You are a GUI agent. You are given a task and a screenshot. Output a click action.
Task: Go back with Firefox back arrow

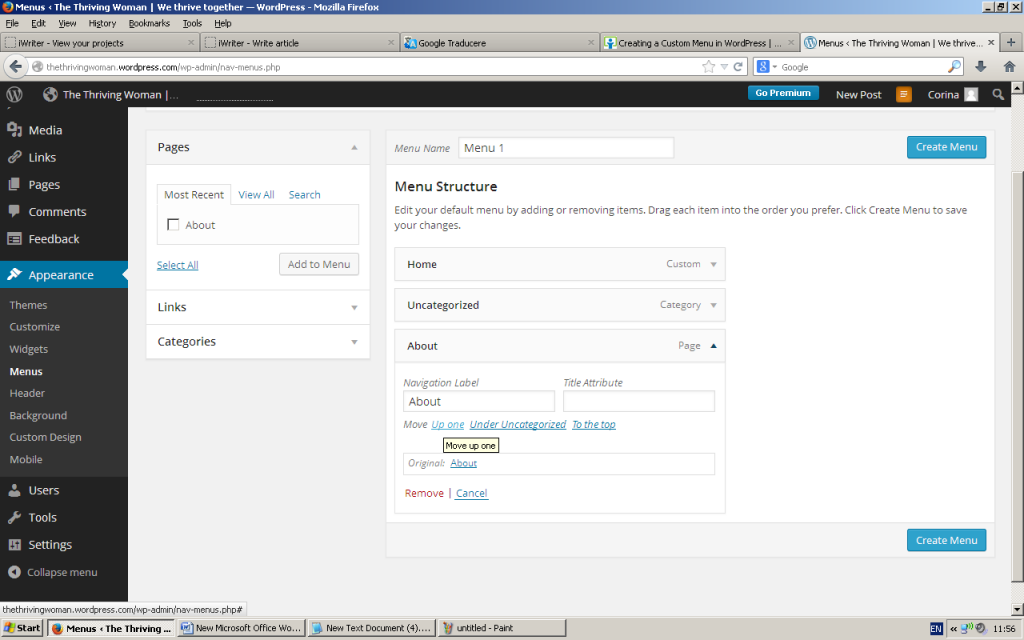[x=16, y=67]
